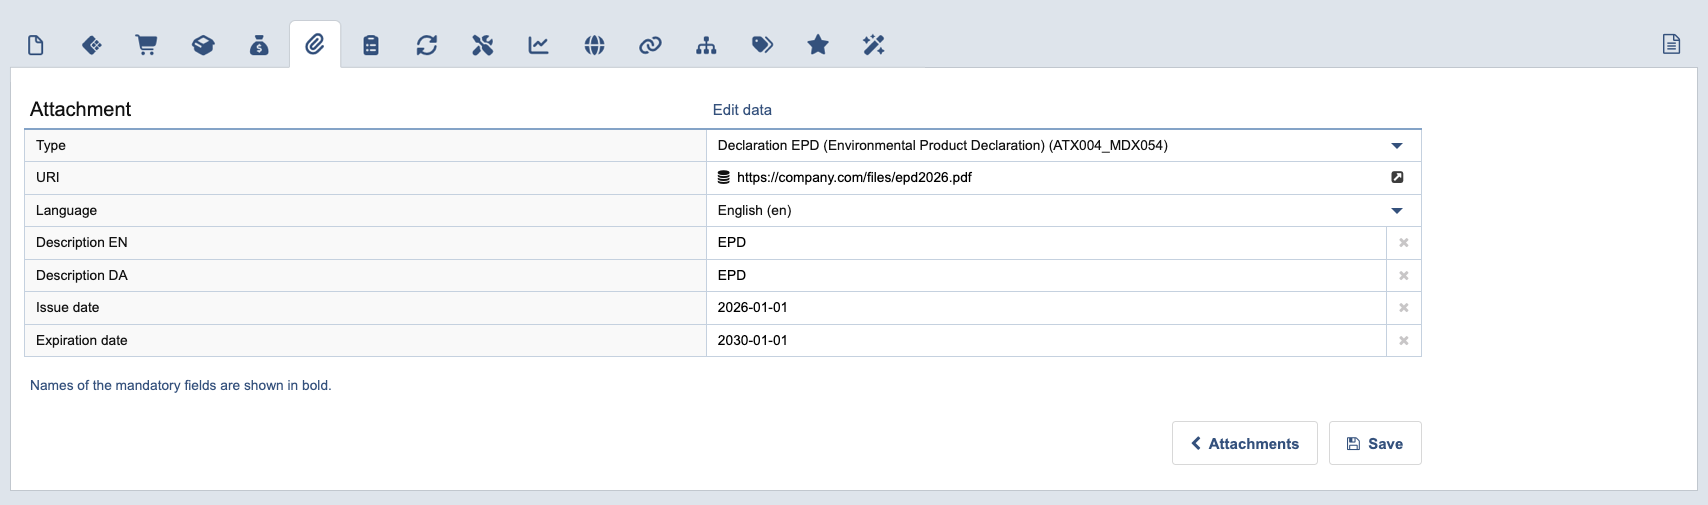Click the database icon beside the URI

[x=724, y=177]
